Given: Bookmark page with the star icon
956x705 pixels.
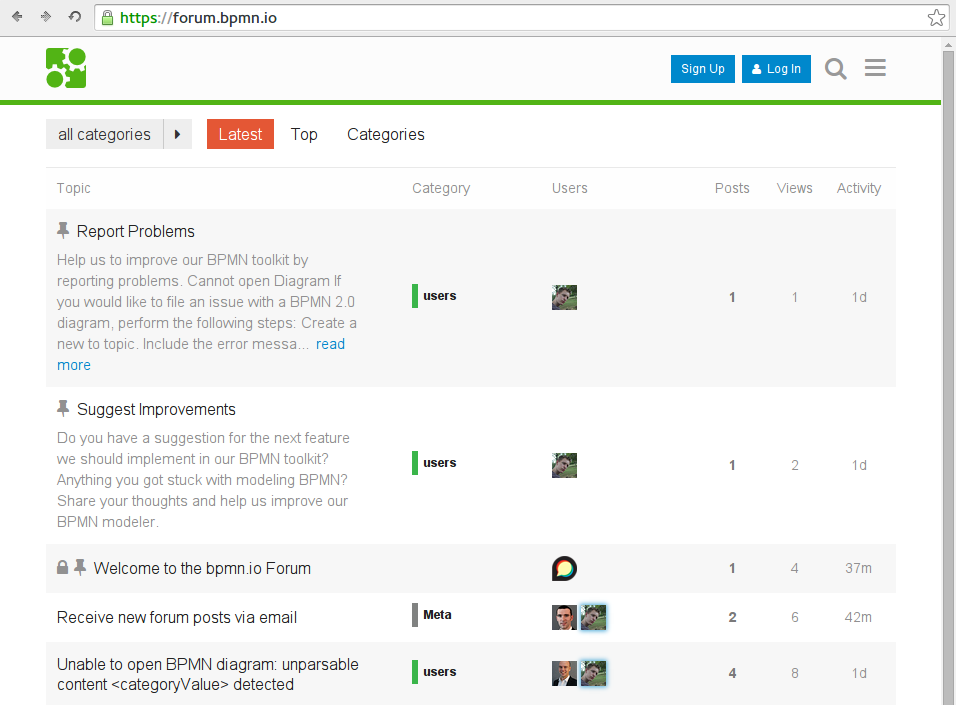Looking at the screenshot, I should pos(936,18).
